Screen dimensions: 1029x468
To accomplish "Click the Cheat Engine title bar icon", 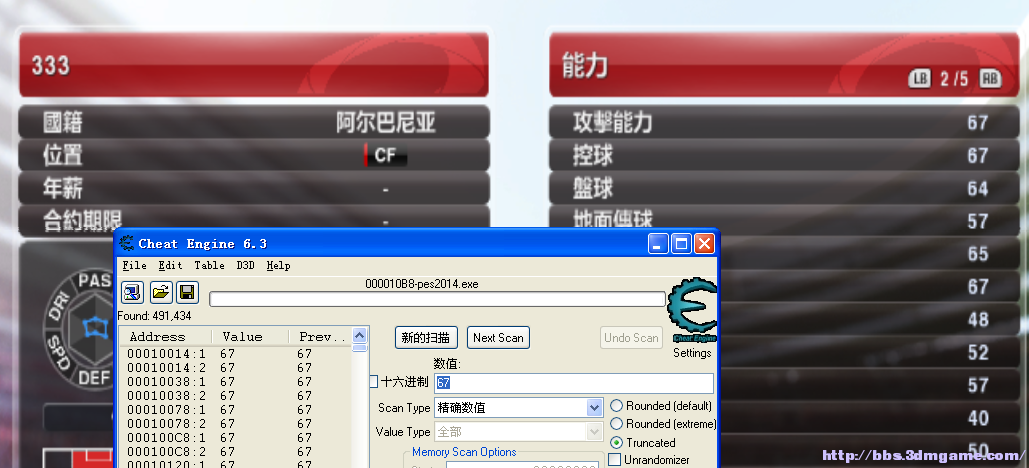I will coord(127,244).
